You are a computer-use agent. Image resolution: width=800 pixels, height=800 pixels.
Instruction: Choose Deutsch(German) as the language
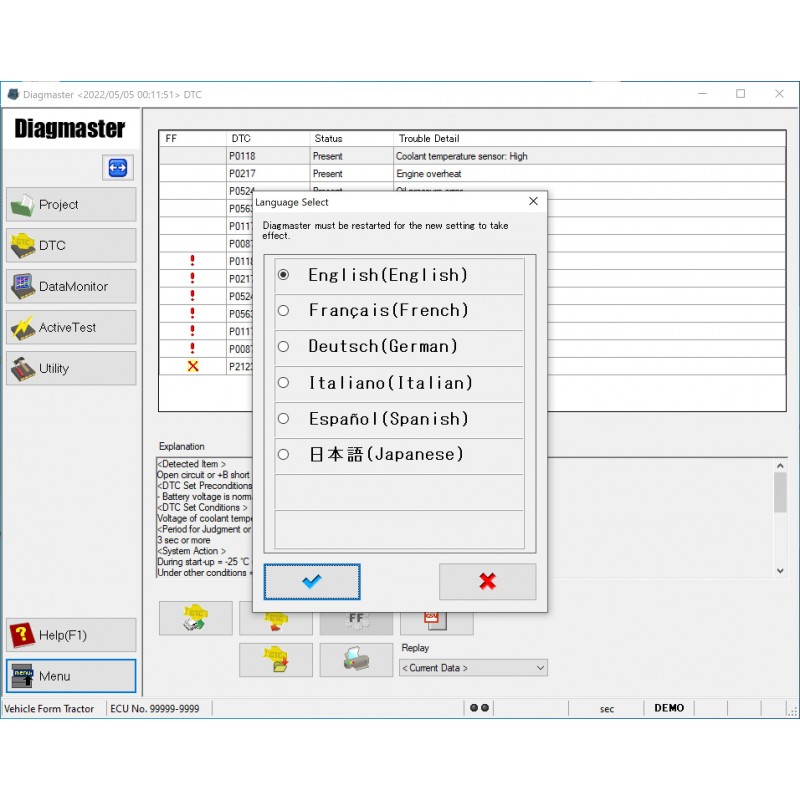coord(283,346)
